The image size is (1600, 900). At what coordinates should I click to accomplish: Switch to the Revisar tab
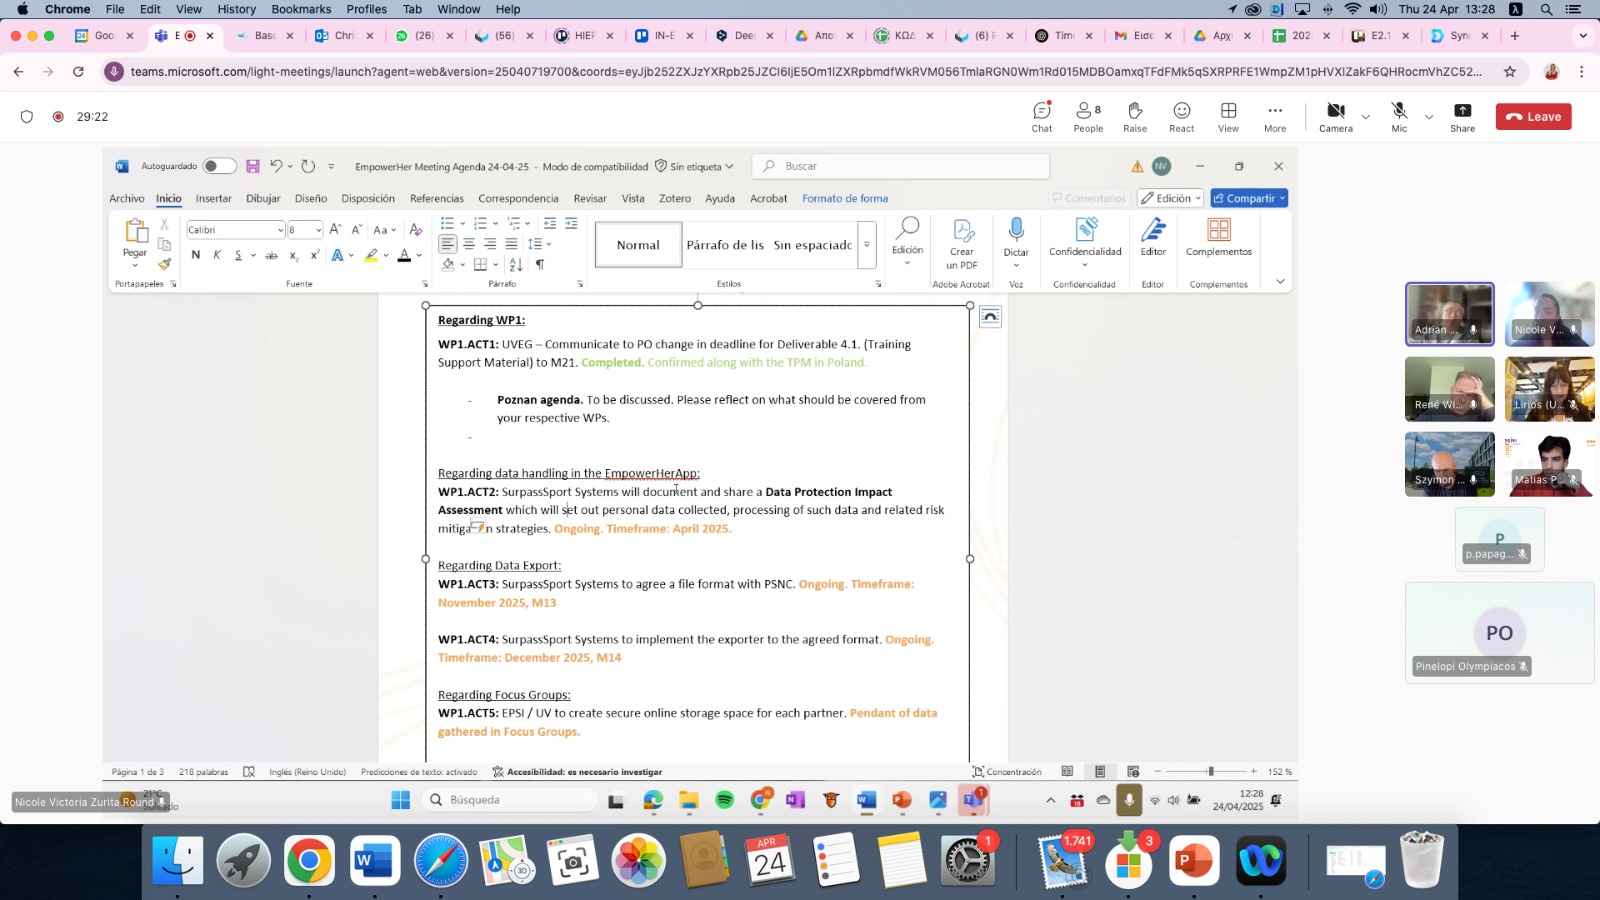(x=590, y=198)
